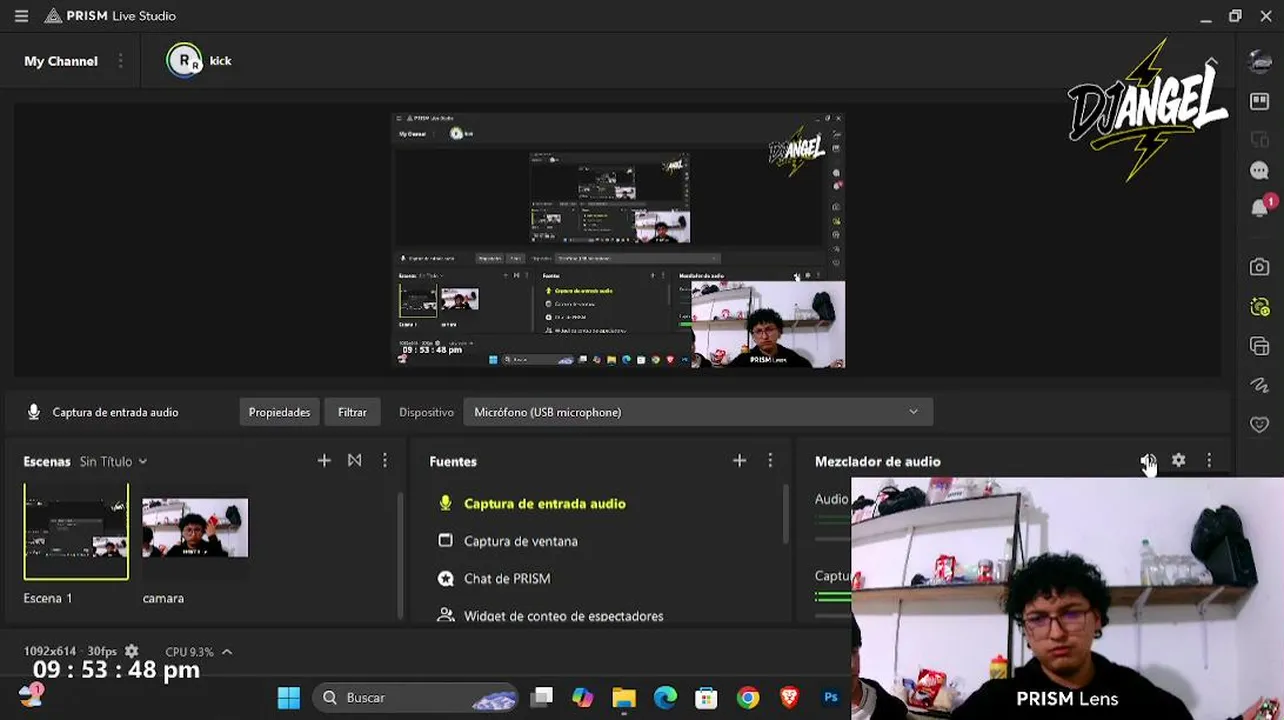
Task: Open Microsoft Store from taskbar
Action: pos(706,698)
